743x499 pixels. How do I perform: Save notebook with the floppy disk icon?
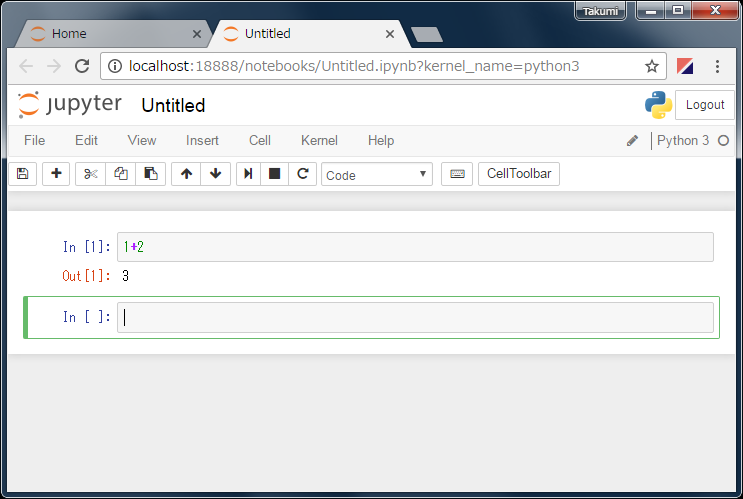(22, 174)
